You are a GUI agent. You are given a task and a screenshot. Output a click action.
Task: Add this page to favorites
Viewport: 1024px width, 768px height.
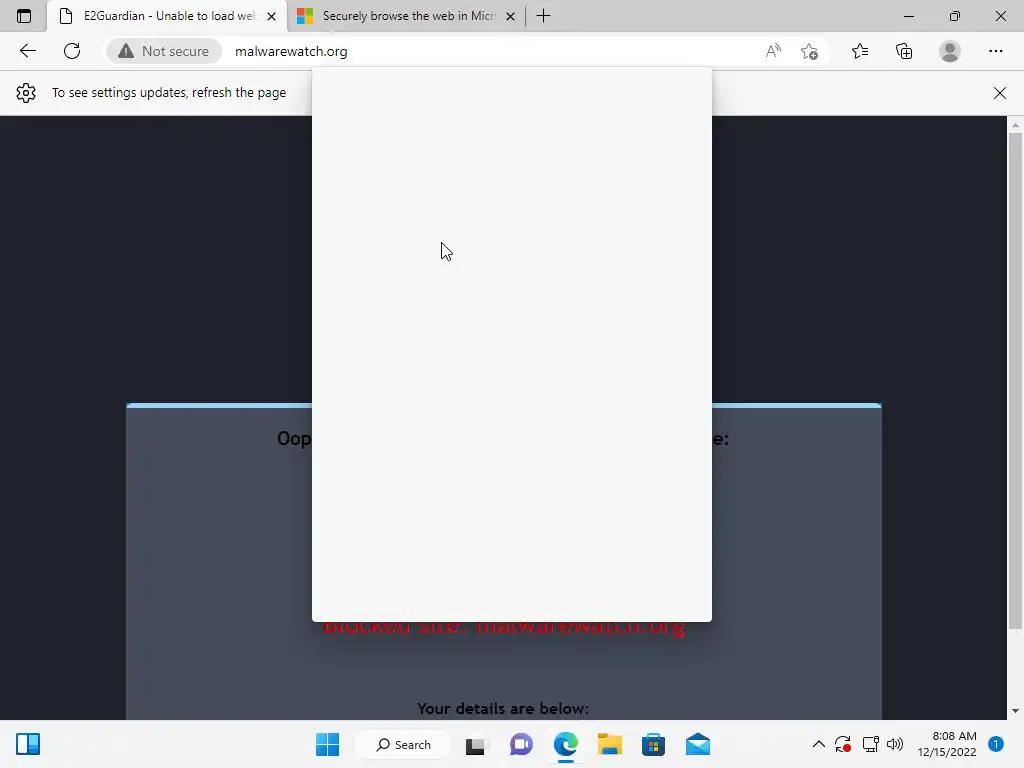pos(810,51)
